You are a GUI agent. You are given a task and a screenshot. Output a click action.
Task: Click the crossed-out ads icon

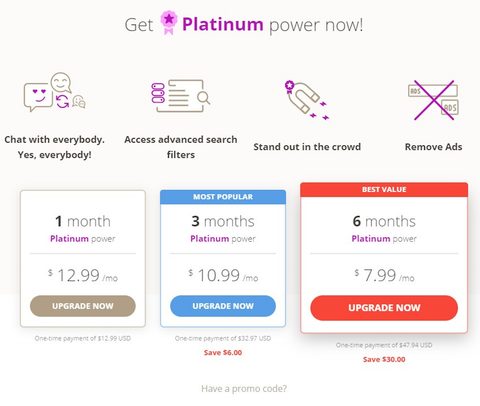coord(433,100)
